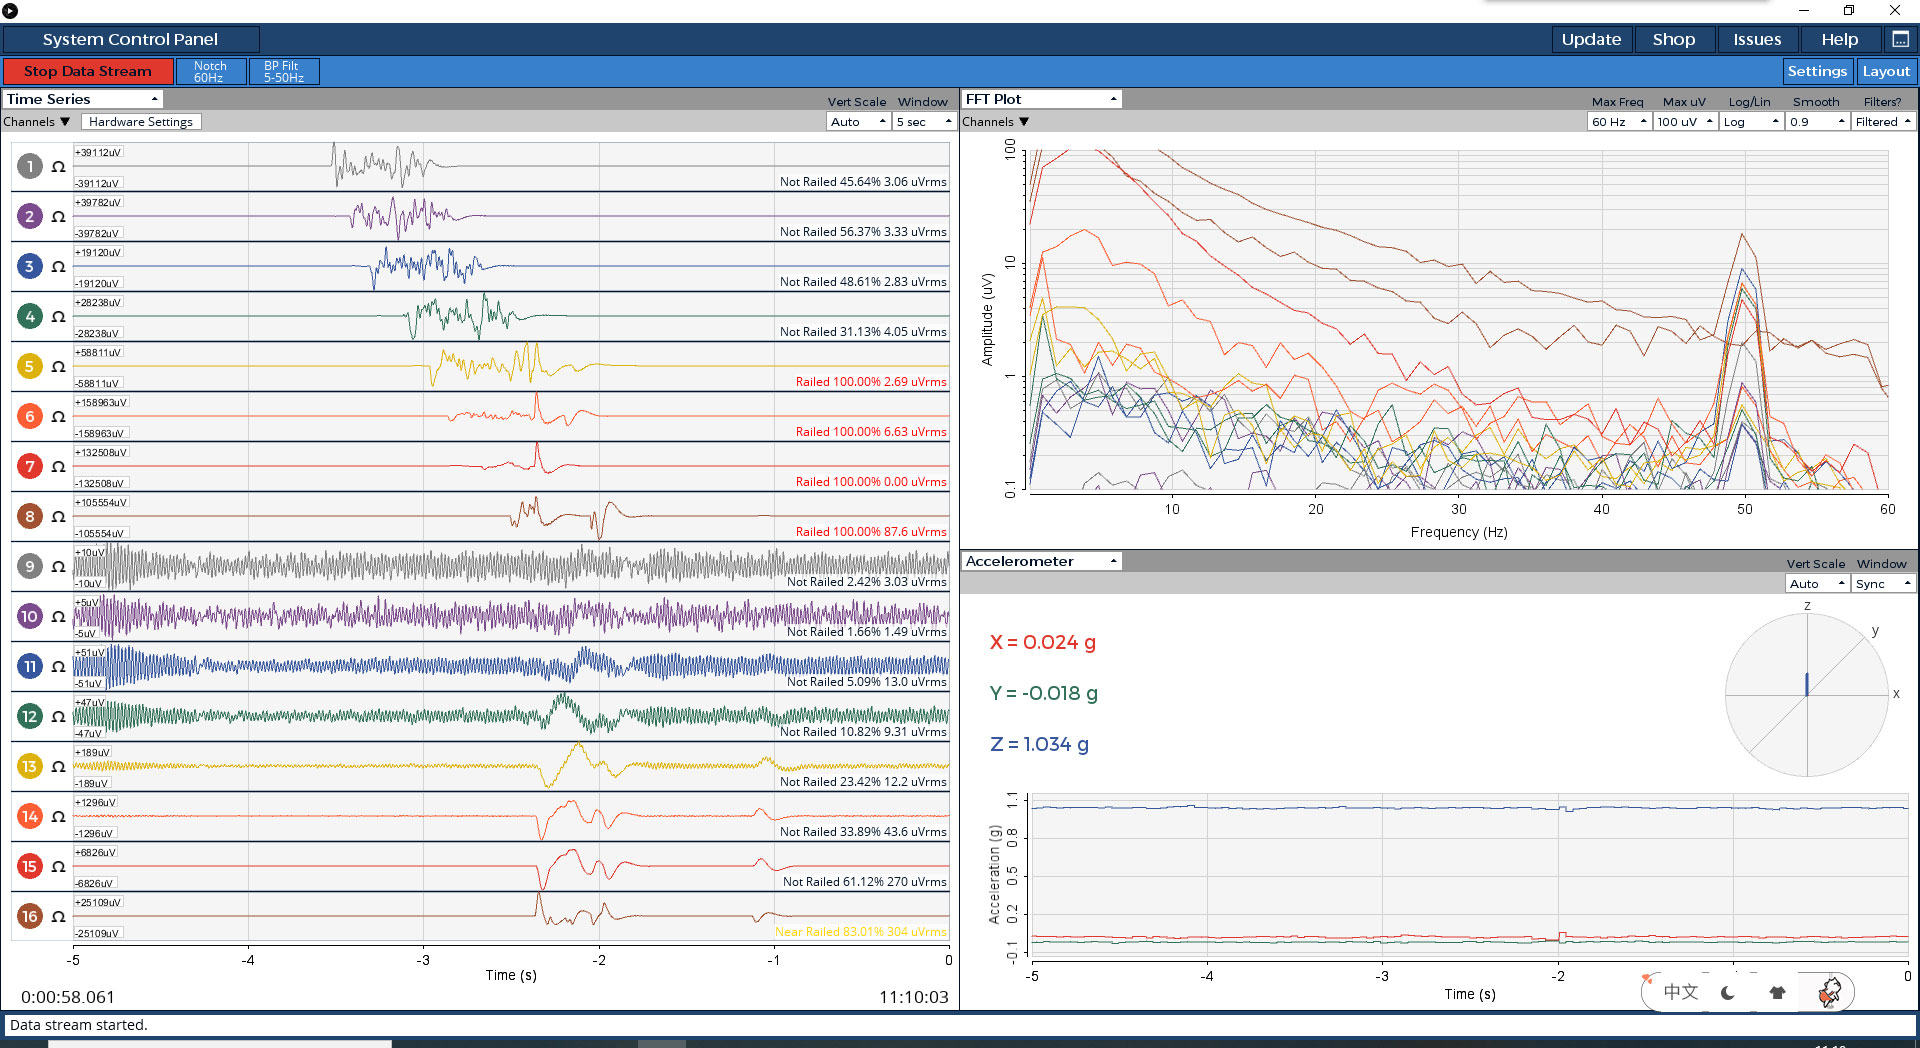The height and width of the screenshot is (1048, 1920).
Task: Click the fullscreen window icon beside Help
Action: 1900,39
